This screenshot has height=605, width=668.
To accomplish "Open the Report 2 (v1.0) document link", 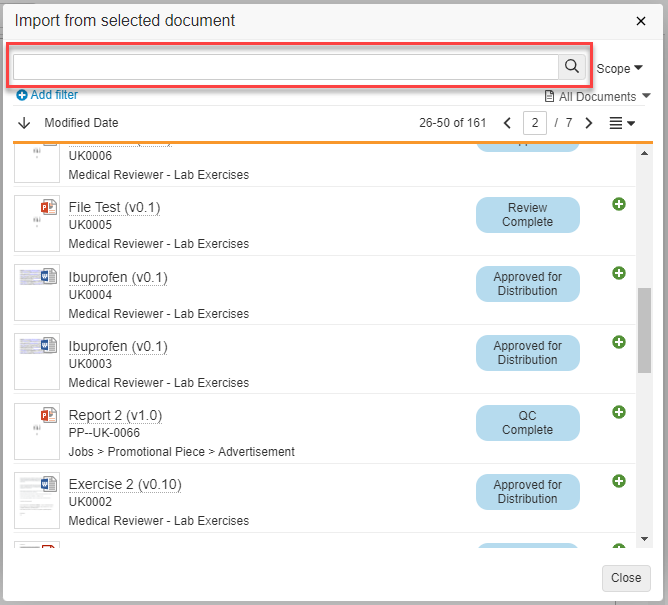I will click(115, 415).
